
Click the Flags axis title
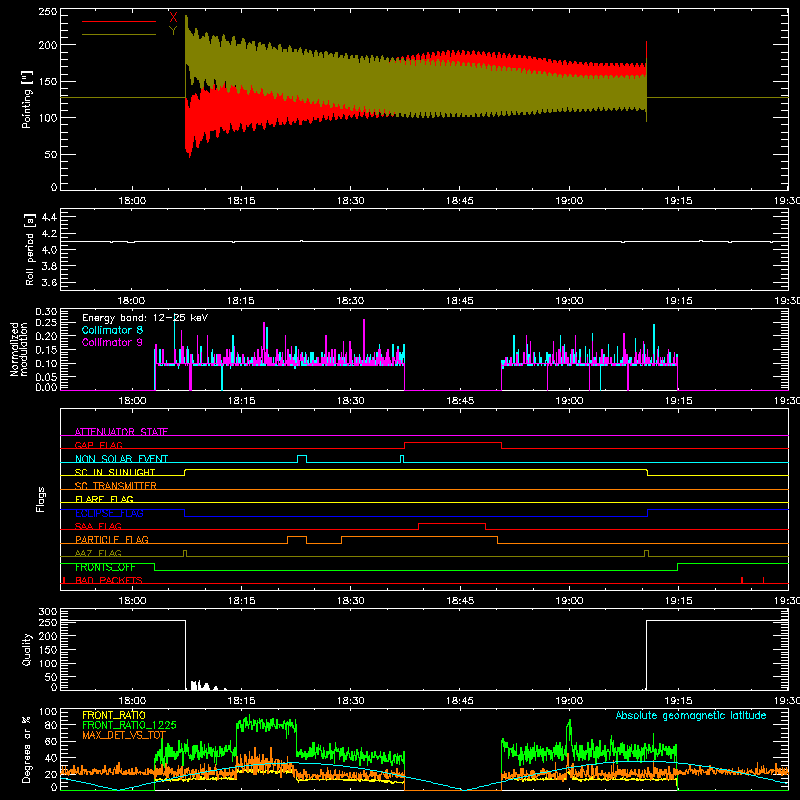40,499
